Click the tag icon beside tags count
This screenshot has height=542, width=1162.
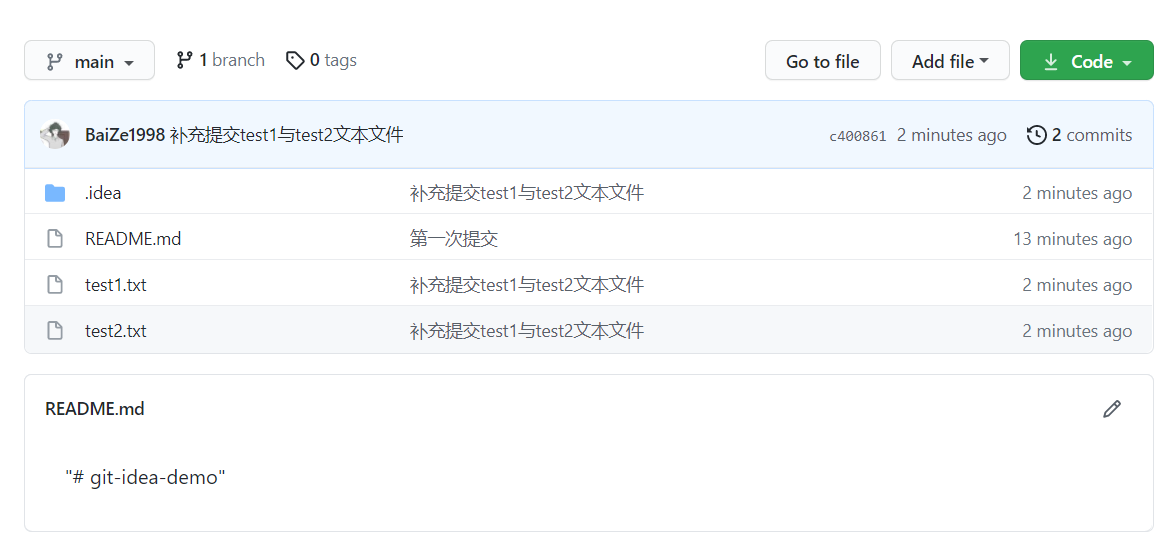295,60
